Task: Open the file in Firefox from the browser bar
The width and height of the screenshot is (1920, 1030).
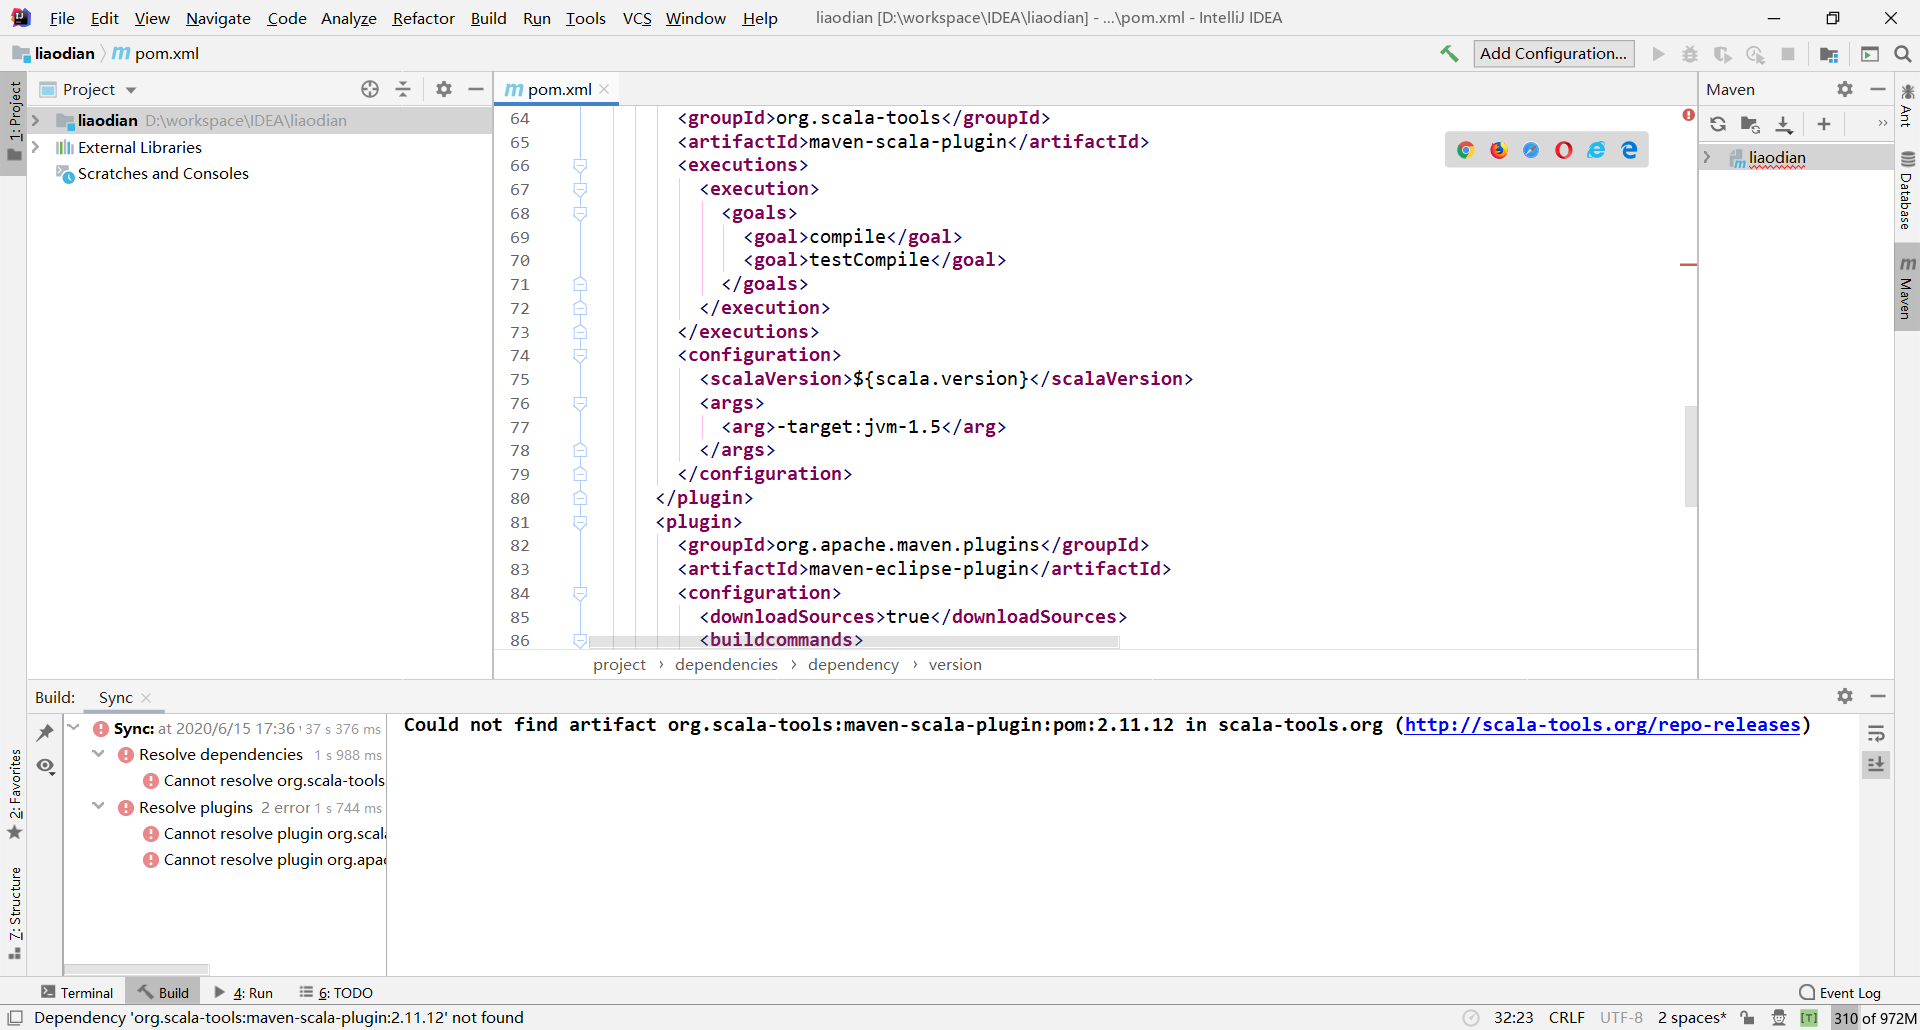Action: (1499, 149)
